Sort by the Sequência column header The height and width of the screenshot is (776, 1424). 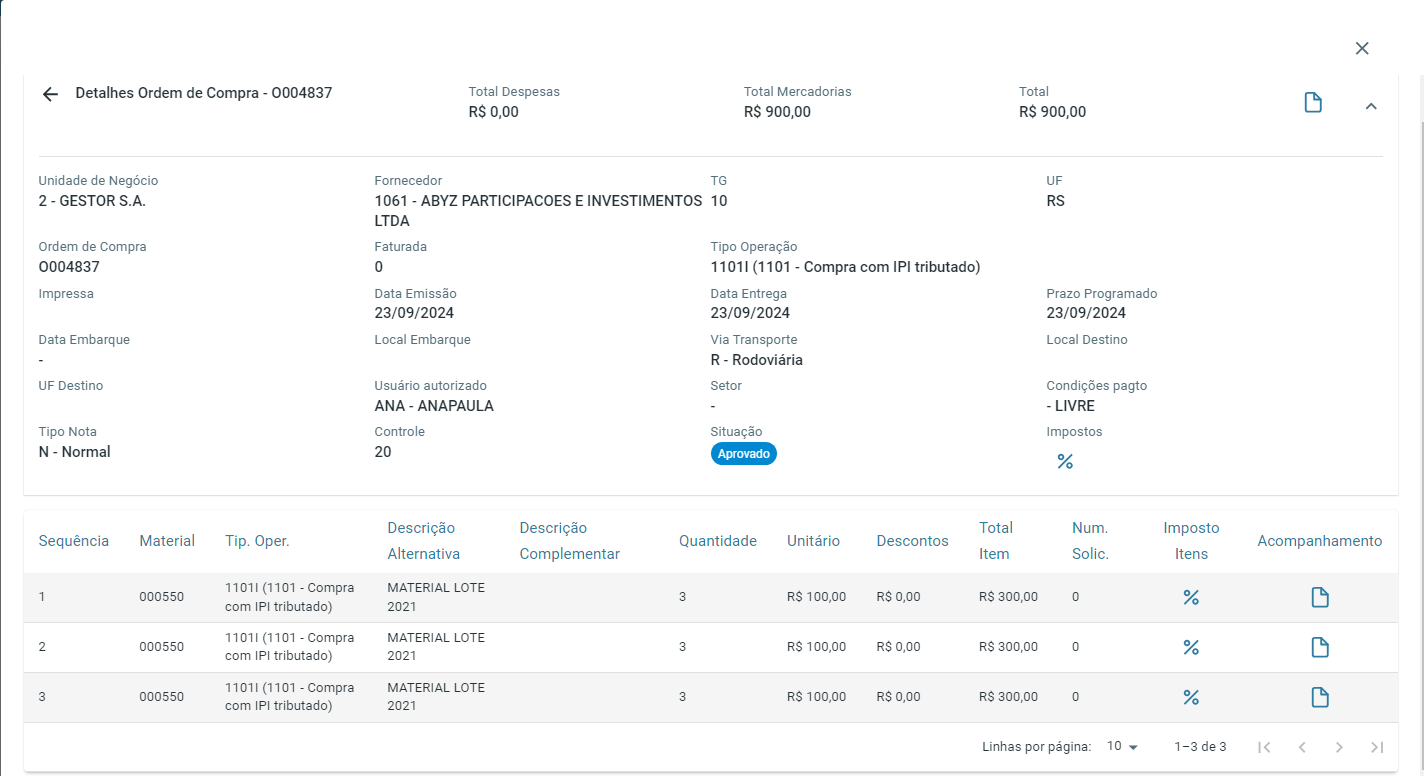[x=74, y=541]
